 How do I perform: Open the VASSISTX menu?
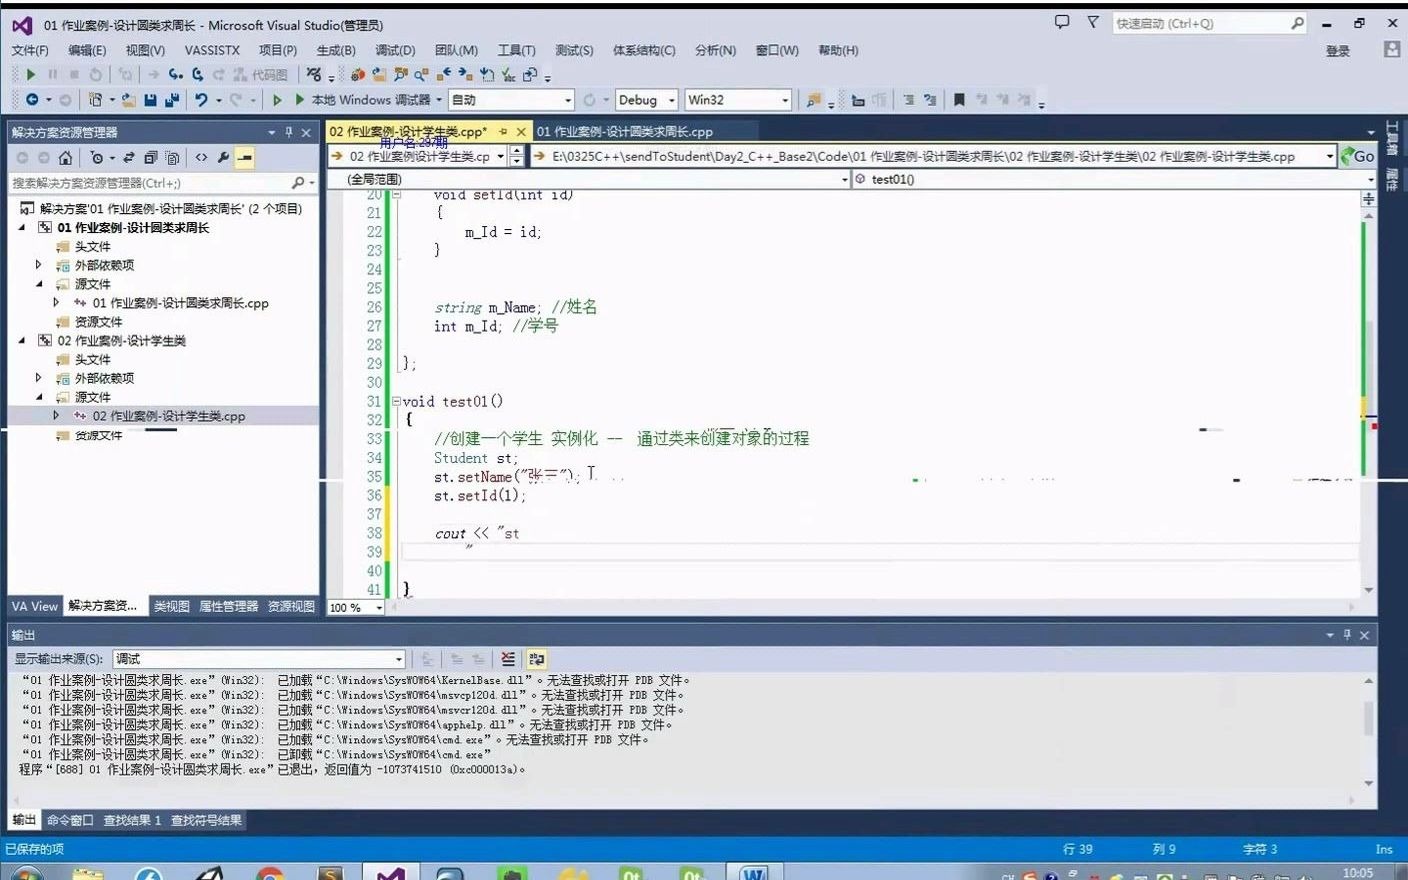coord(212,50)
